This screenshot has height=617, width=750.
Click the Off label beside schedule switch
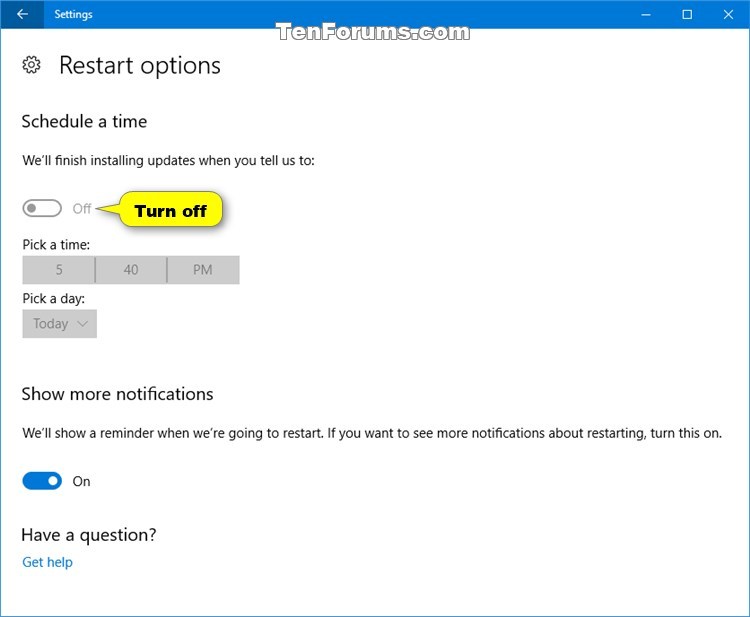(82, 209)
